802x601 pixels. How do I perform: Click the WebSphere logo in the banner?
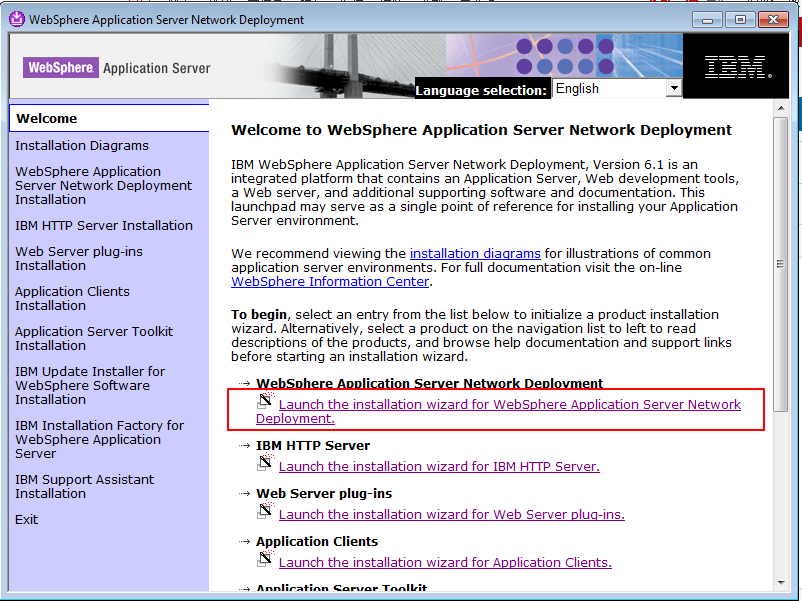[61, 68]
